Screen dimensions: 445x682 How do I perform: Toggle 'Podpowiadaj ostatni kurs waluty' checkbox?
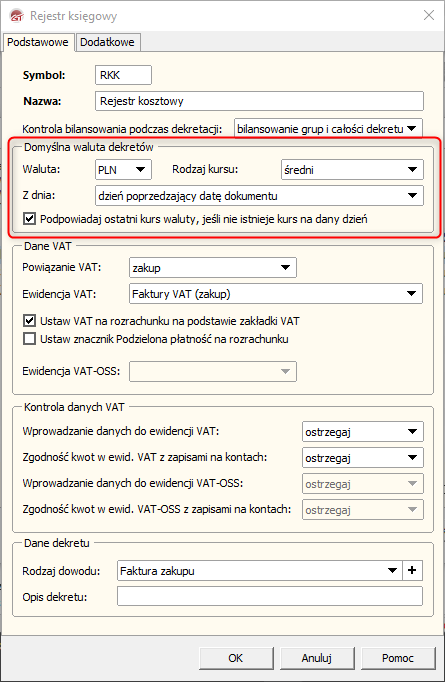point(29,218)
